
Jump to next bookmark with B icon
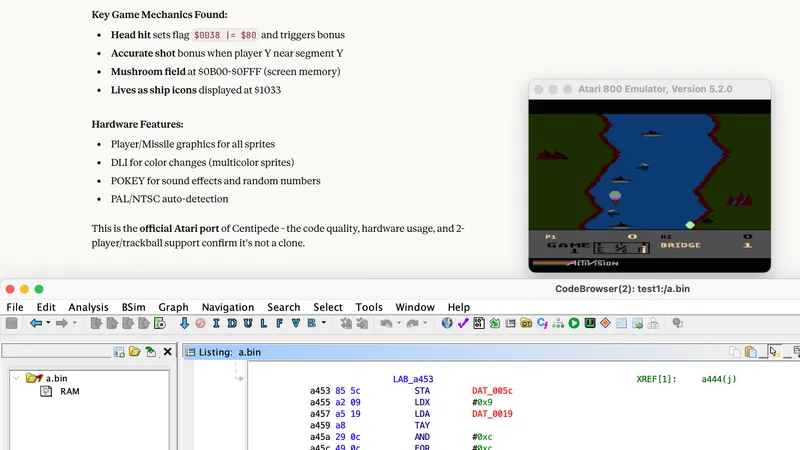[311, 323]
